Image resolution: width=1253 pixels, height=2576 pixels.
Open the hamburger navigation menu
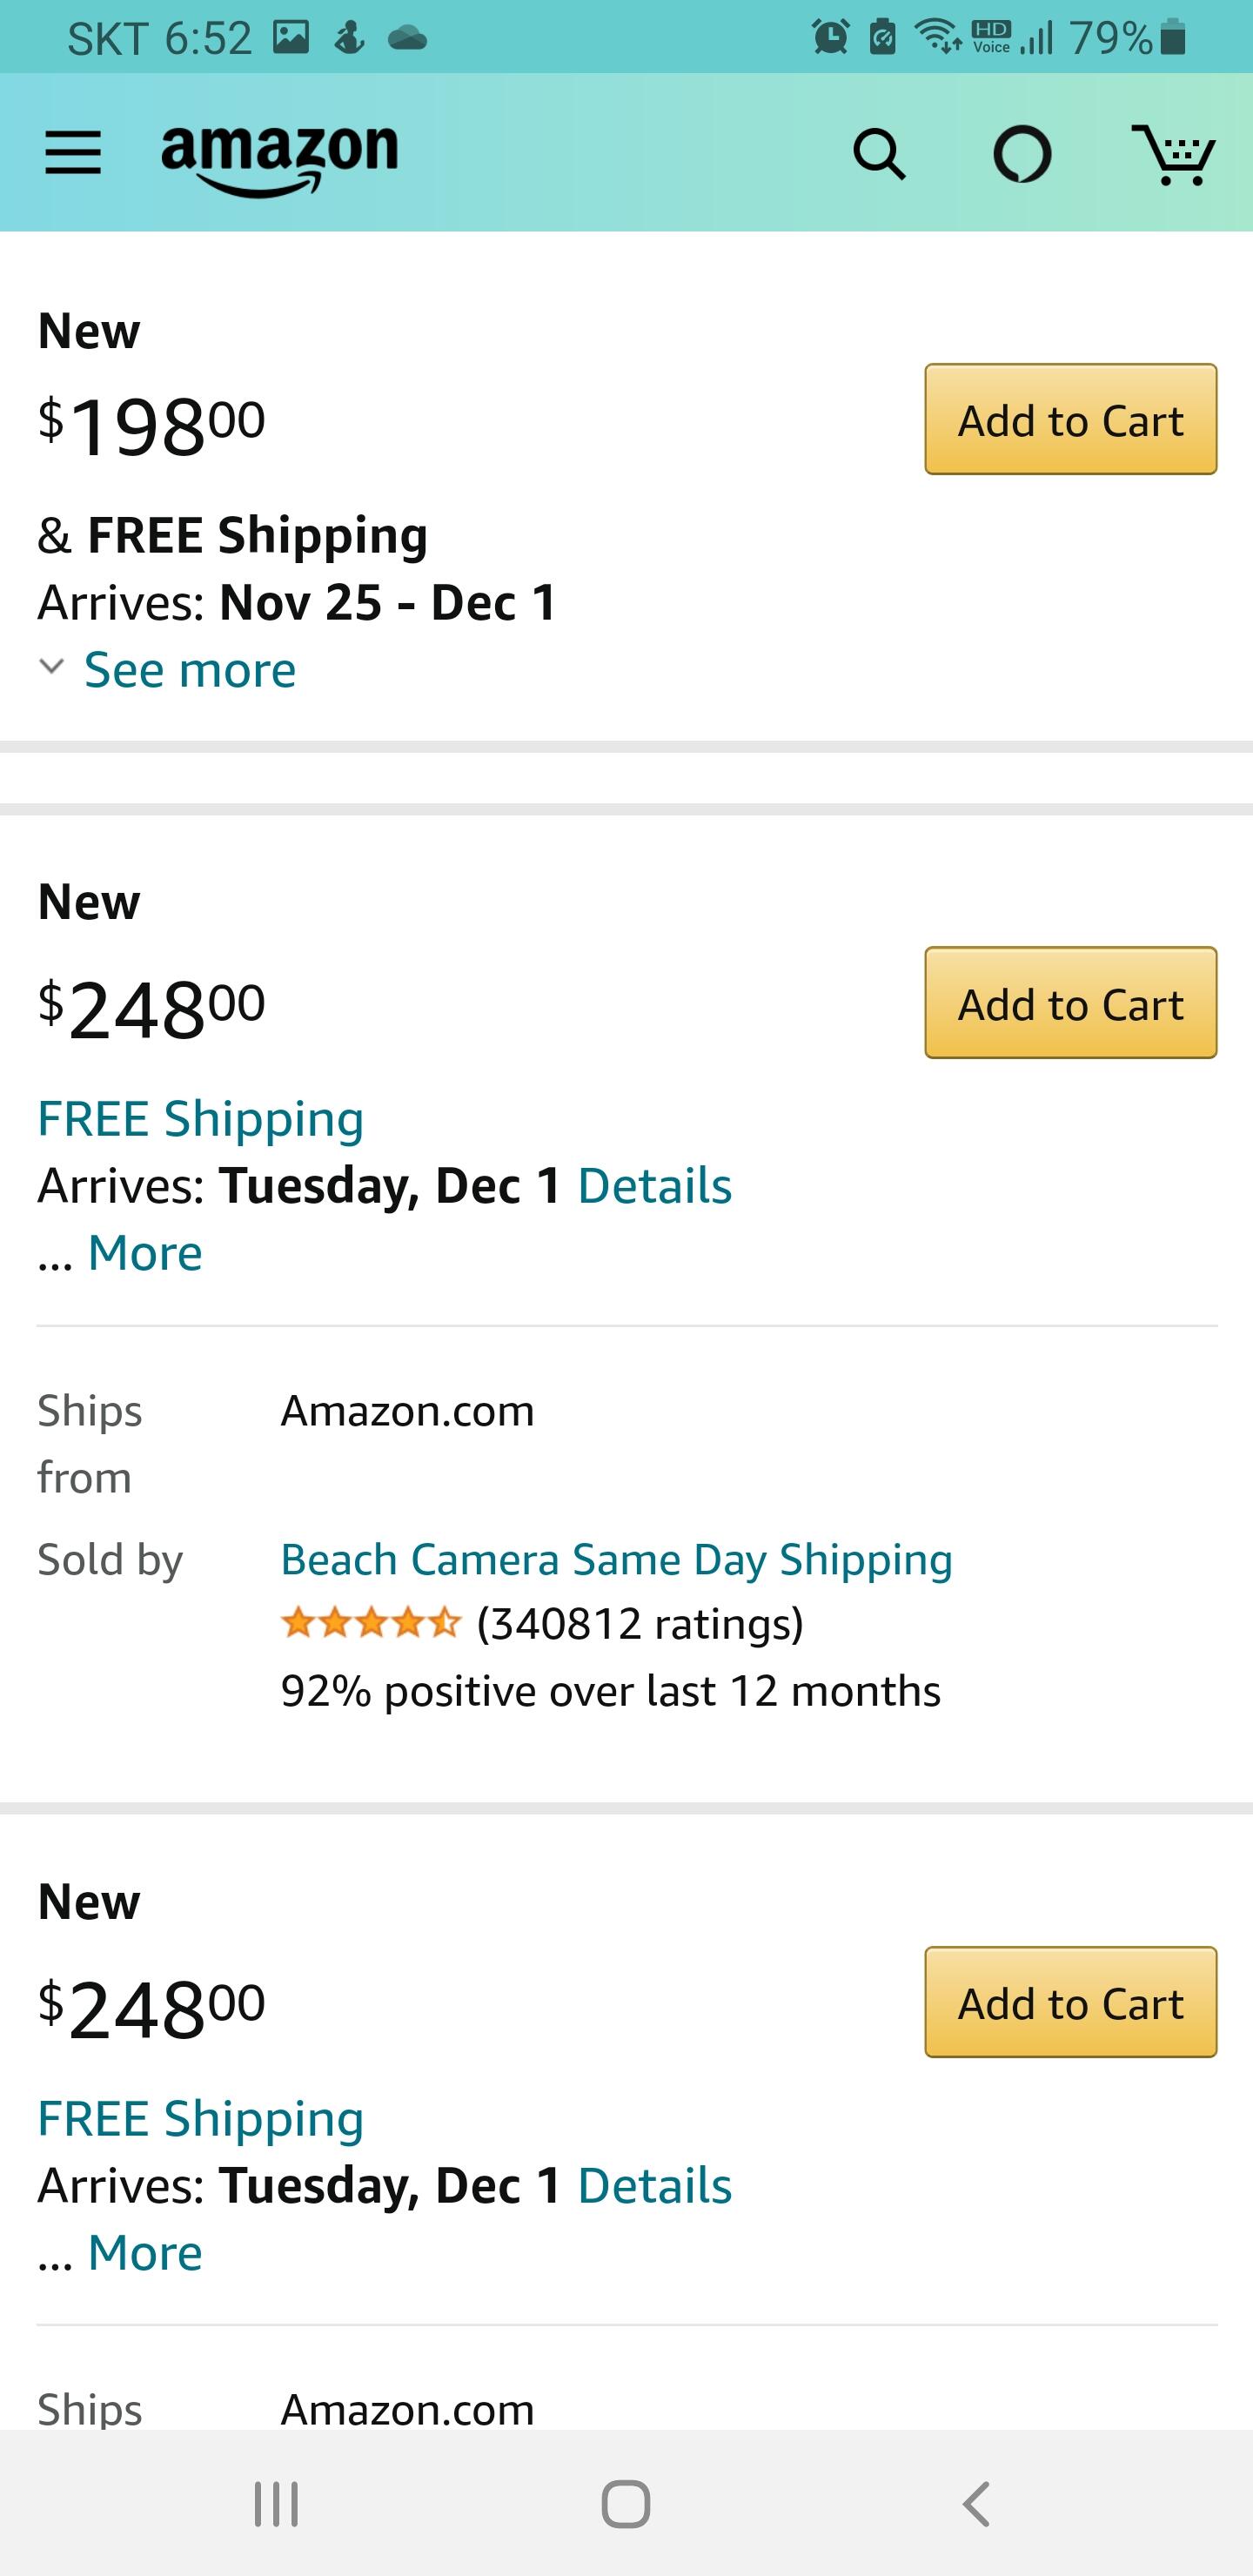pyautogui.click(x=73, y=153)
